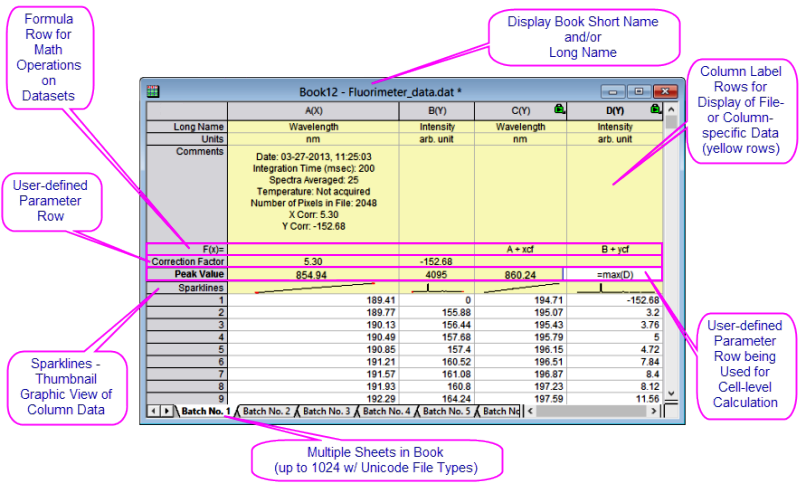This screenshot has height=483, width=800.
Task: Switch to the Batch No. 2 sheet tab
Action: tap(267, 411)
